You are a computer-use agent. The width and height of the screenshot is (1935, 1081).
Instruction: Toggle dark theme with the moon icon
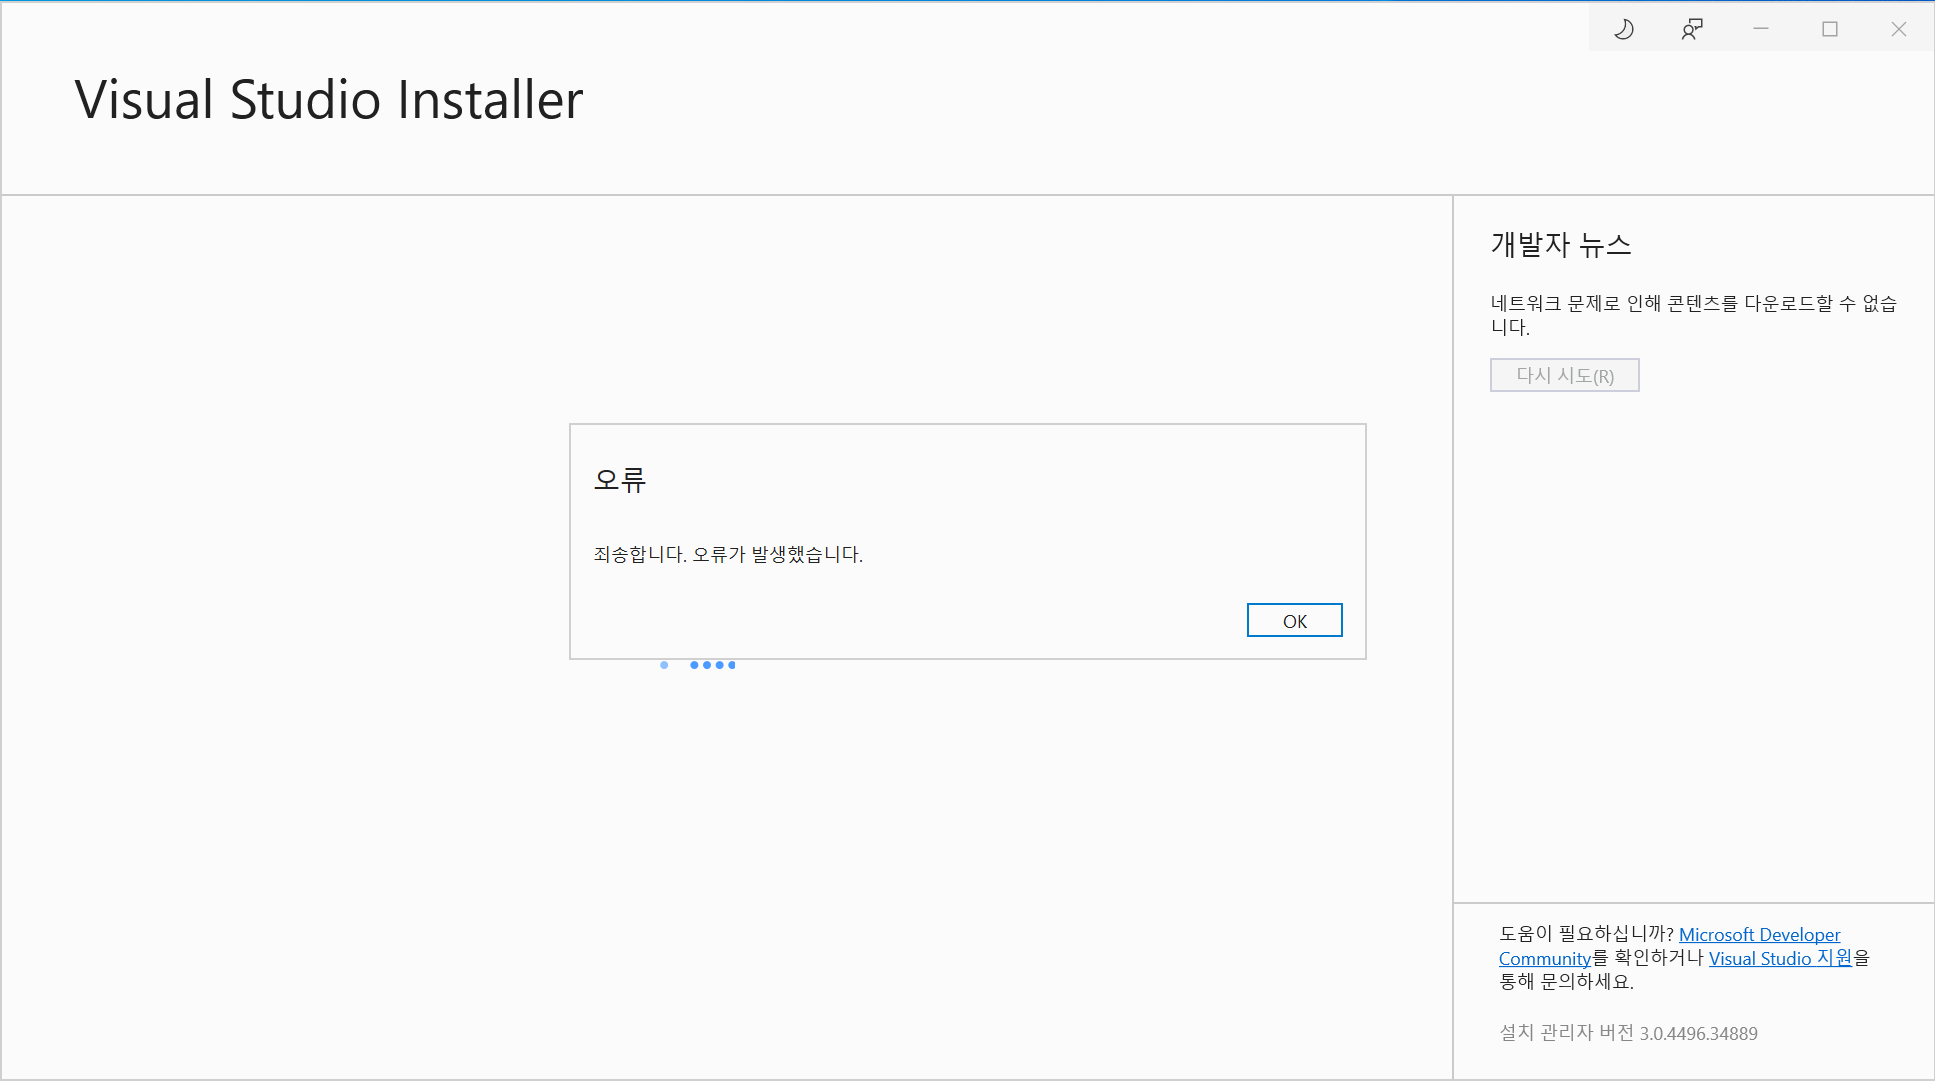1624,29
